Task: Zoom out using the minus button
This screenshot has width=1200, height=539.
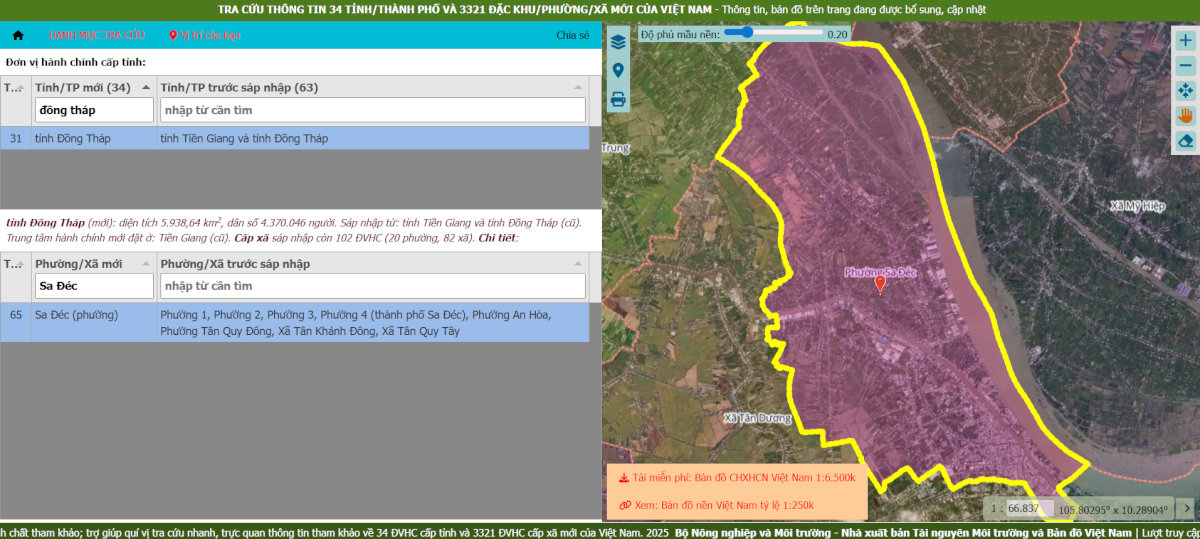Action: 1186,66
